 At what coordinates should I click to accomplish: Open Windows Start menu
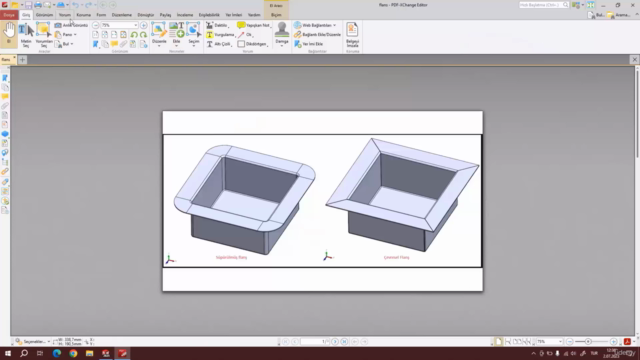point(8,353)
